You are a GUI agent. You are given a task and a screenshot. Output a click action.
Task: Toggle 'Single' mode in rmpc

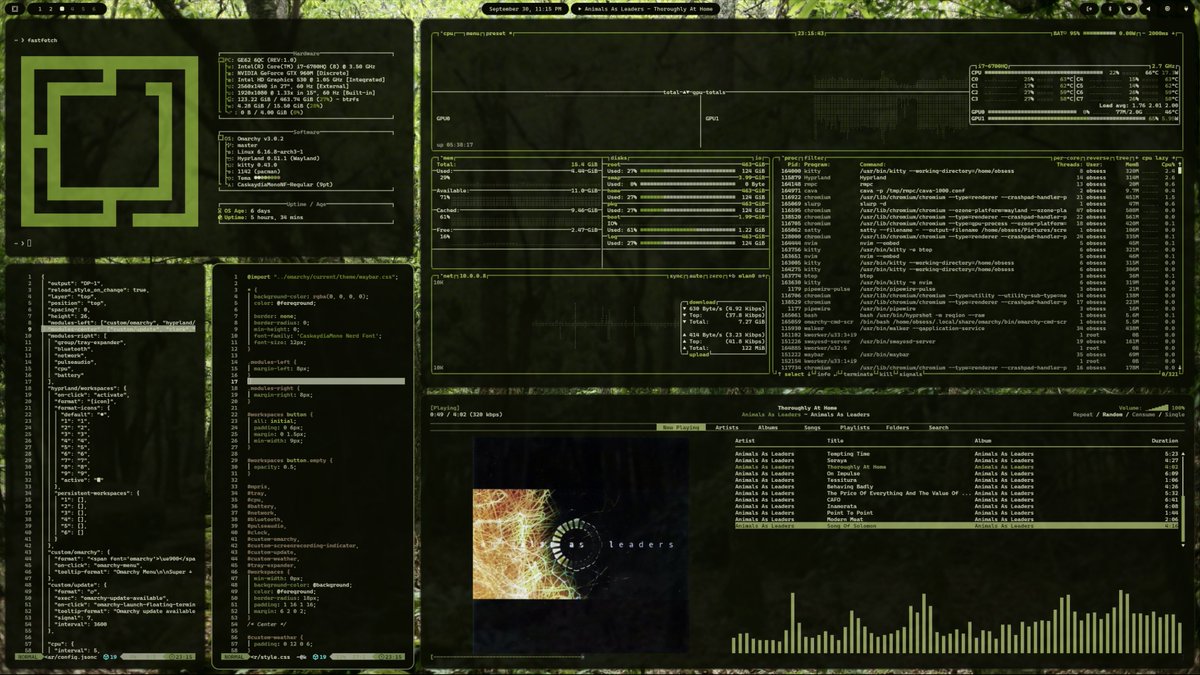point(1174,414)
